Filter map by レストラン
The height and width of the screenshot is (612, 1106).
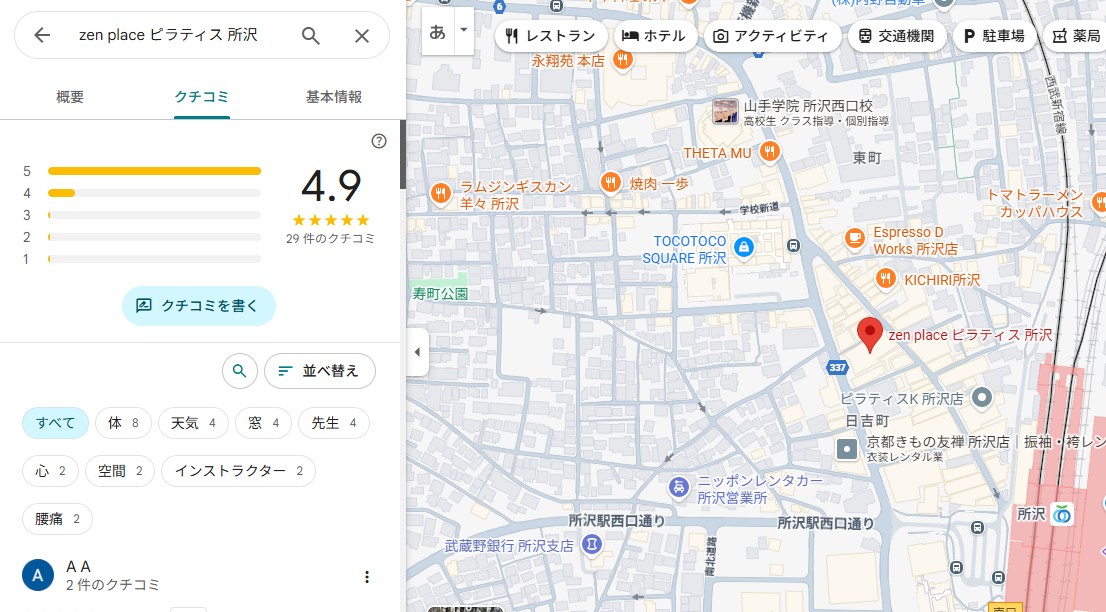click(x=551, y=36)
